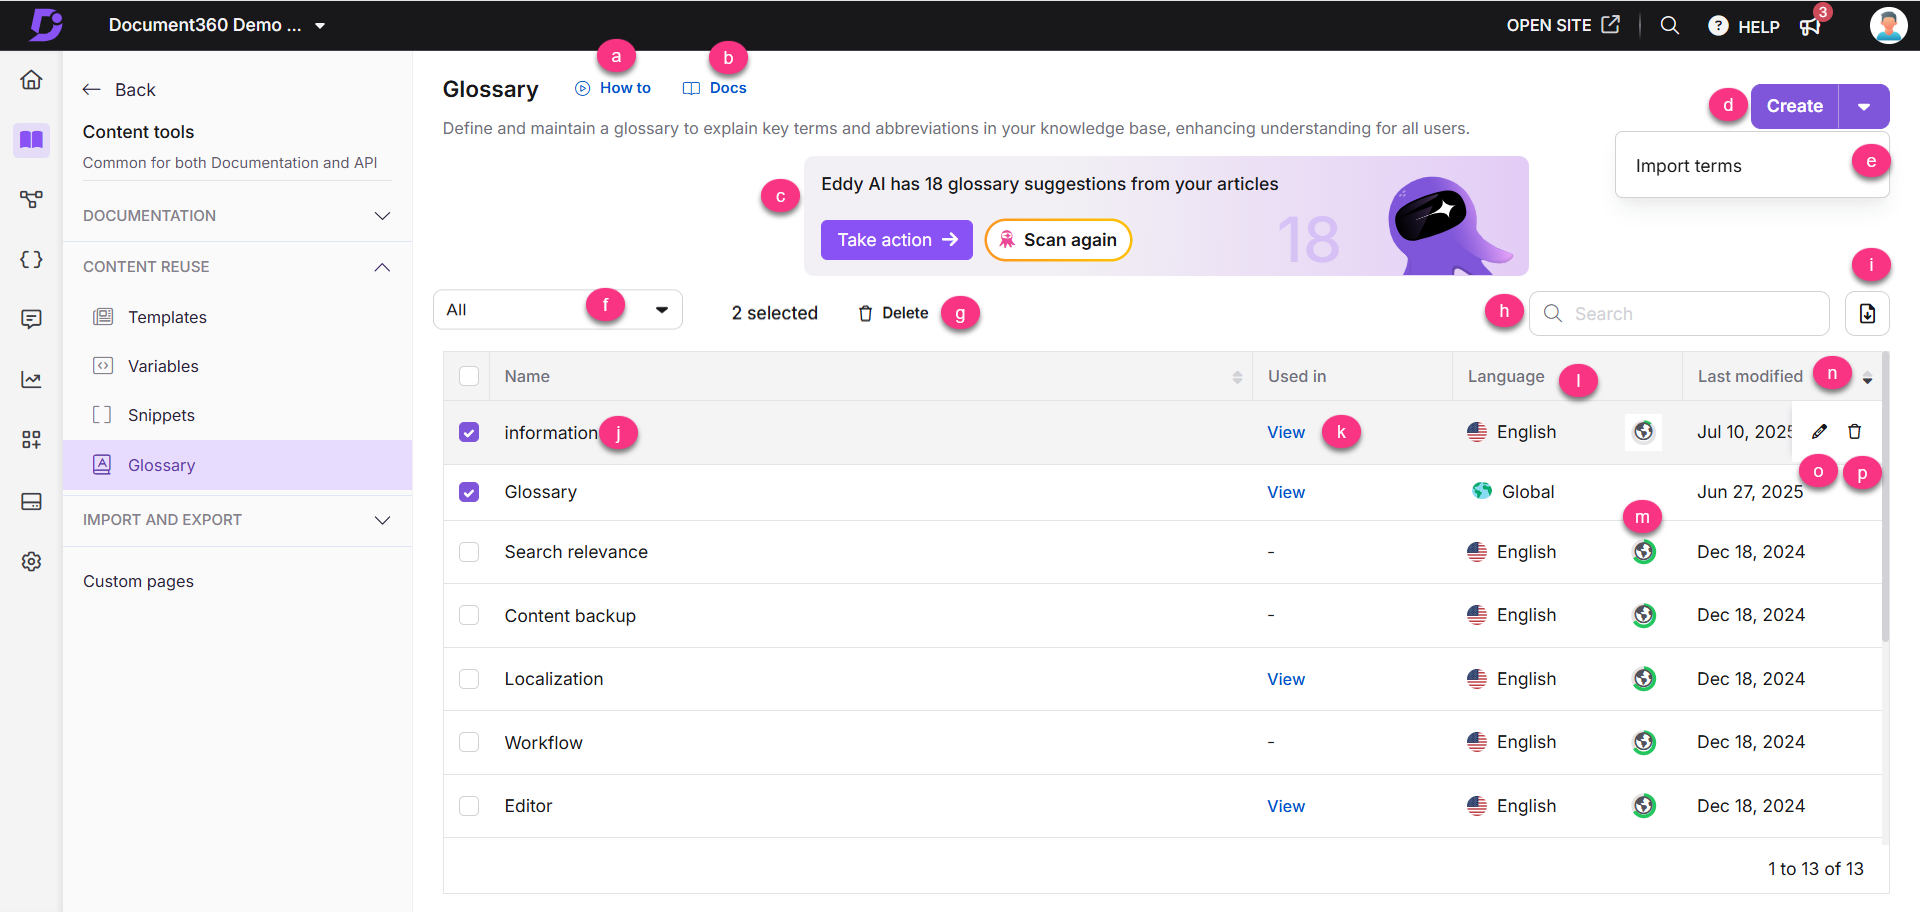Open the API documentation curly-braces icon
The height and width of the screenshot is (912, 1920).
tap(31, 260)
